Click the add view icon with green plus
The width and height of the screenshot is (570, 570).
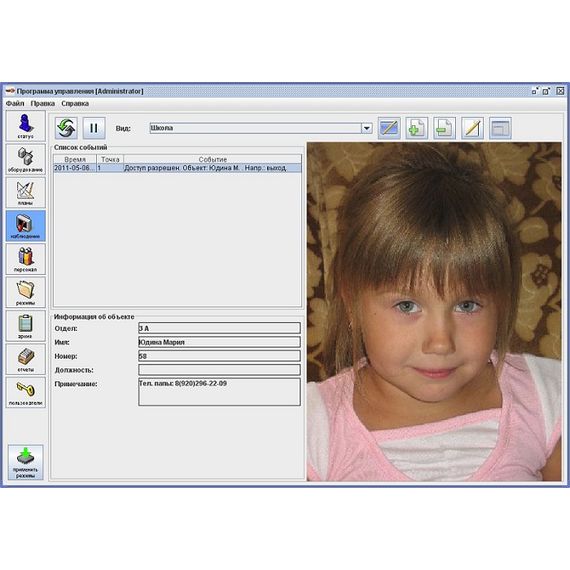[x=417, y=128]
